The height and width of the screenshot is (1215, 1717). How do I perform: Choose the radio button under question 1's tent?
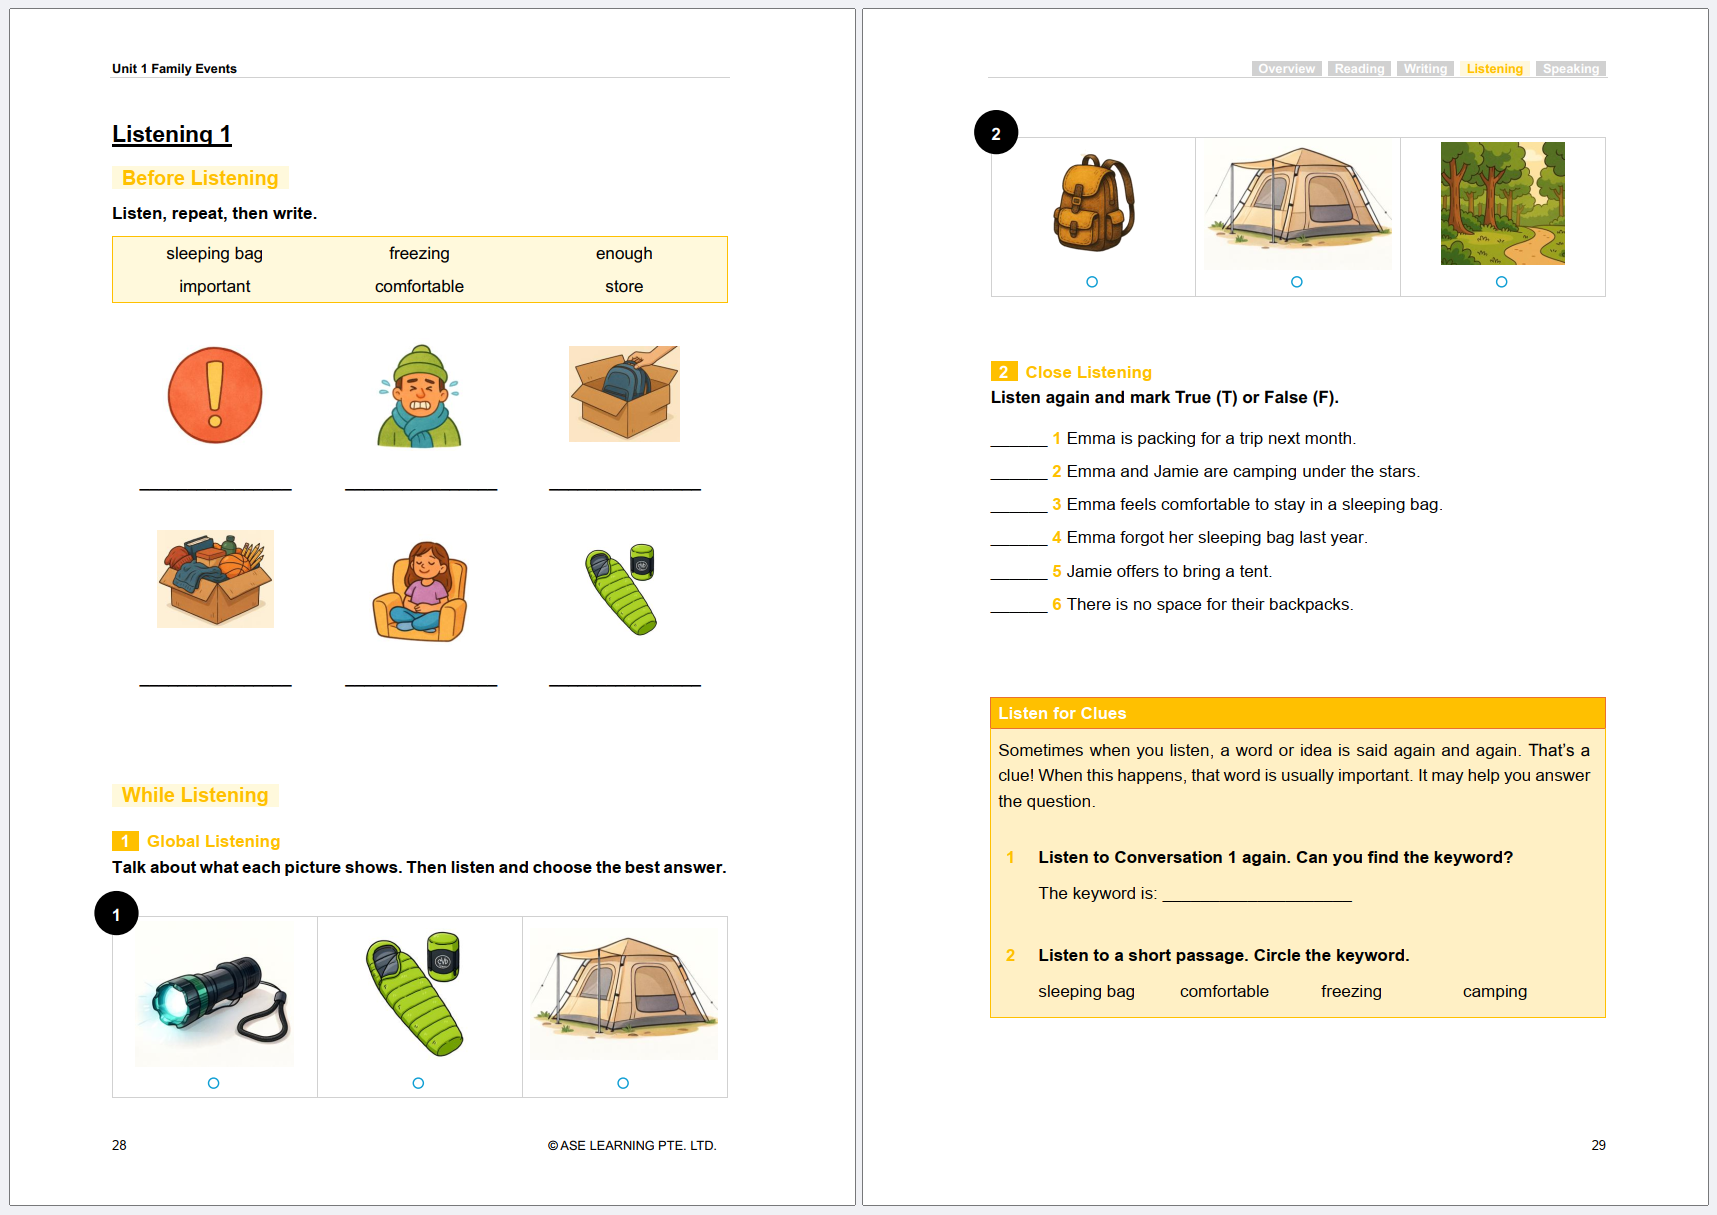coord(623,1083)
